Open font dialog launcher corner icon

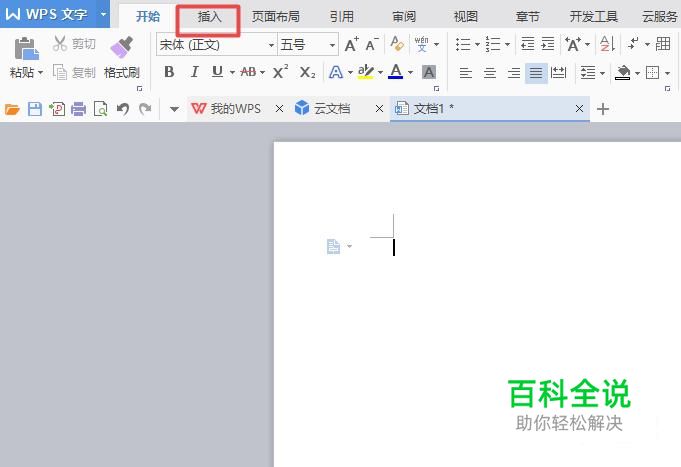pos(436,89)
